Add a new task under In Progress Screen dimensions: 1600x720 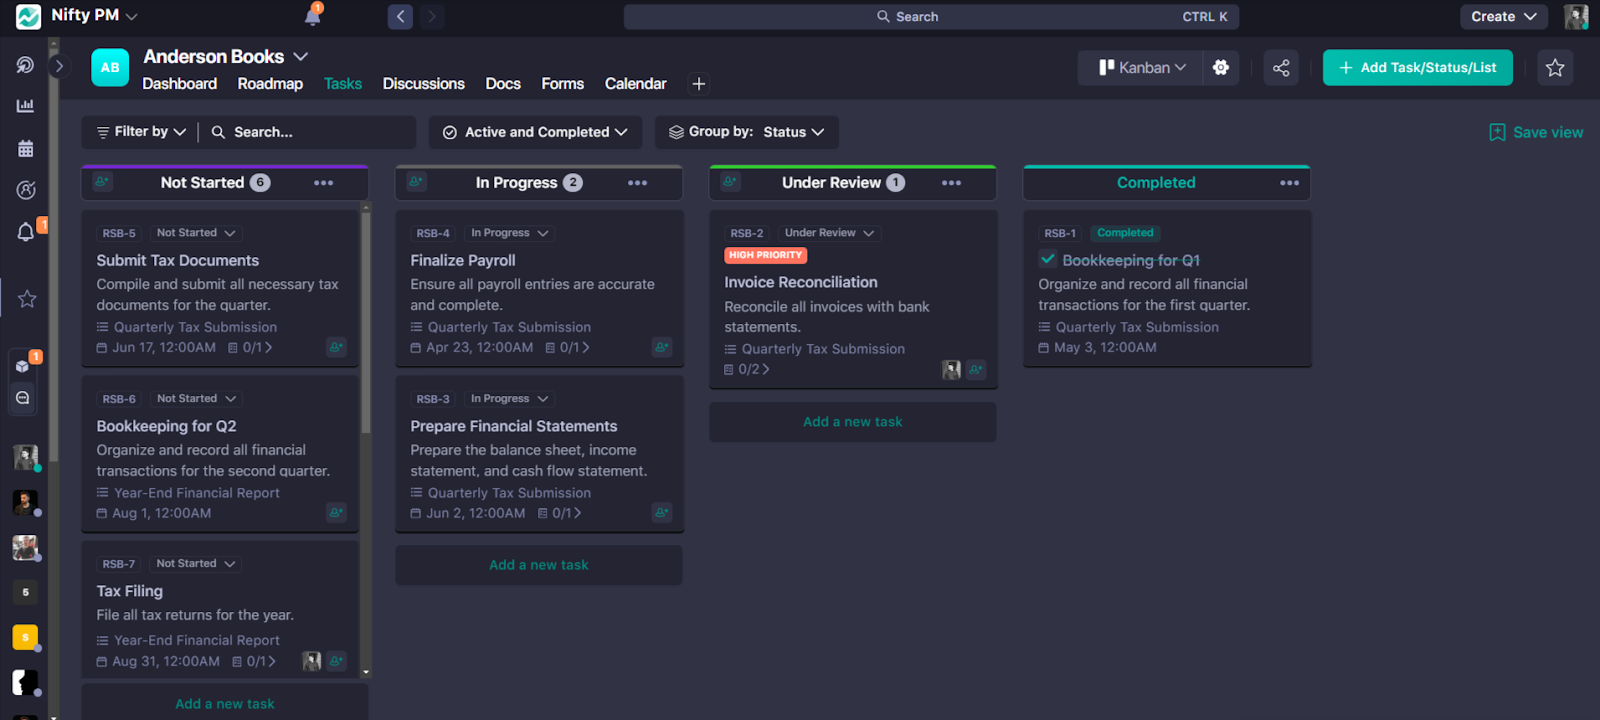pyautogui.click(x=539, y=565)
